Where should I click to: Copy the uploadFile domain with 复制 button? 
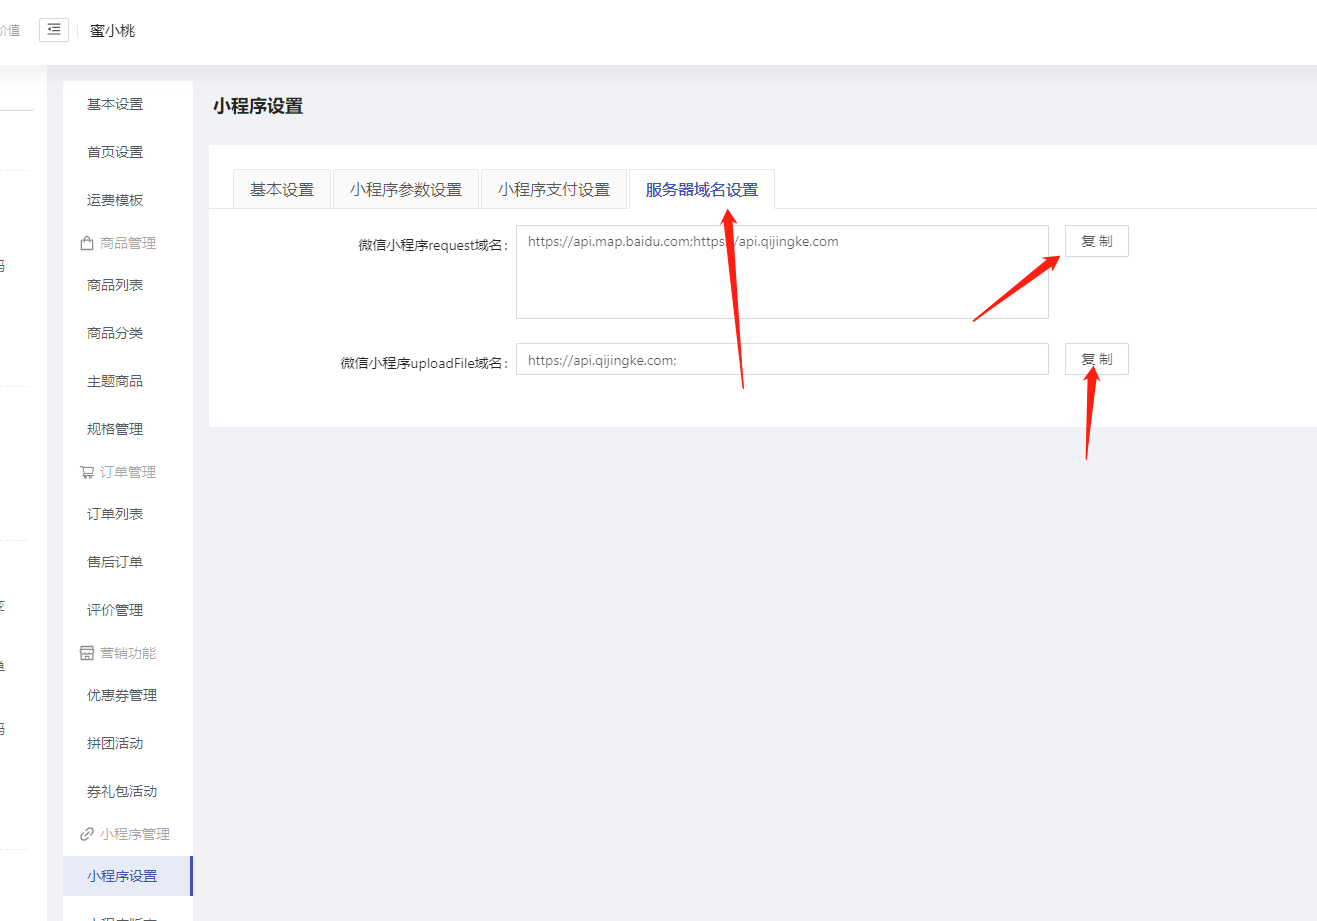[x=1097, y=359]
